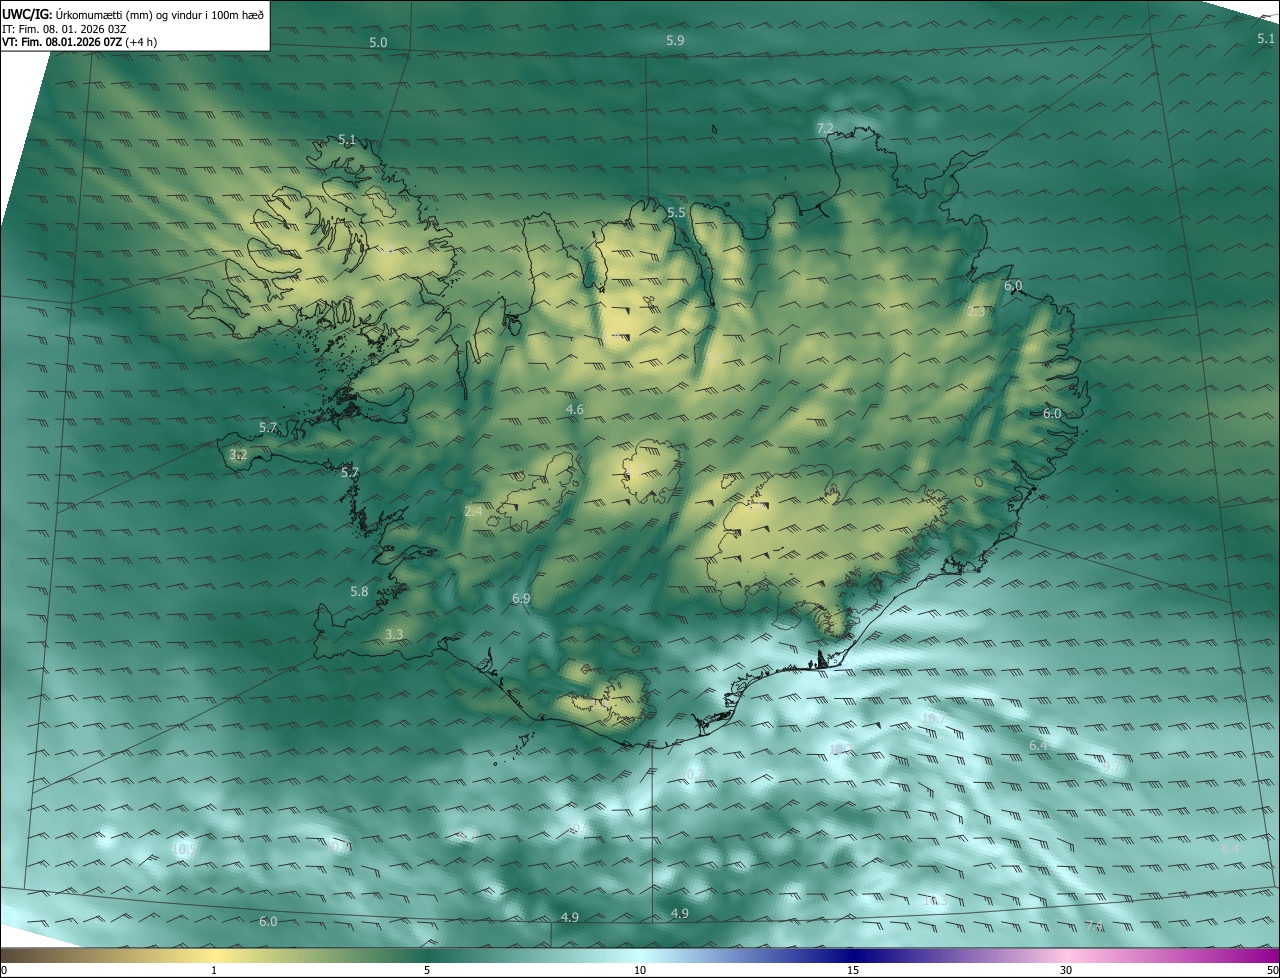1280x978 pixels.
Task: Click the '9.7' value in the southeast ocean
Action: 1112,766
